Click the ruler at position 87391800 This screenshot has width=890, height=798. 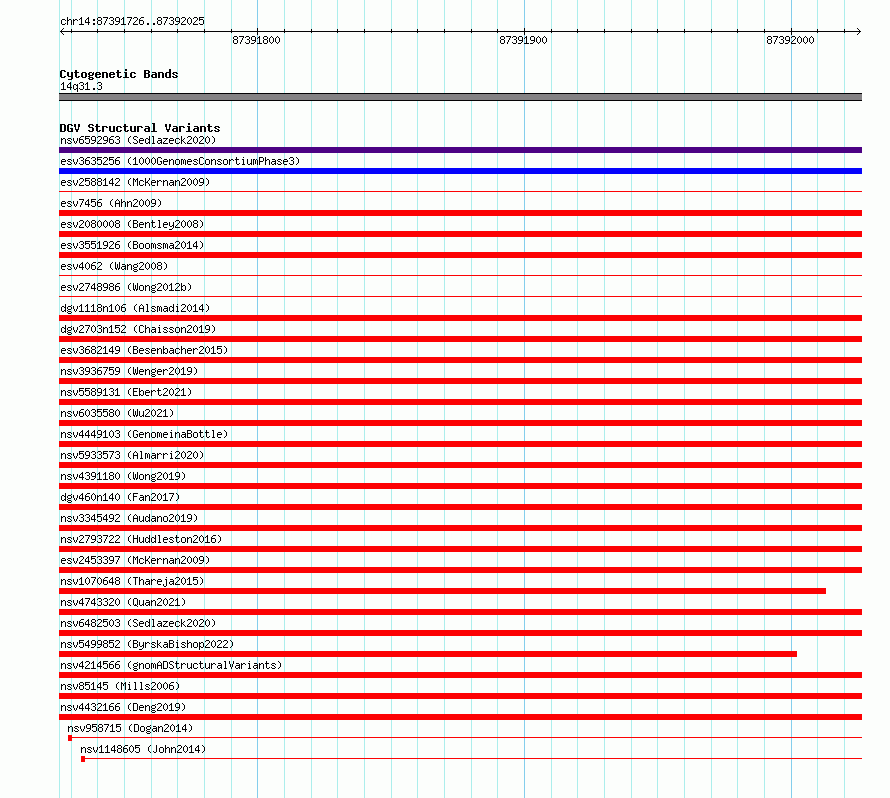257,40
